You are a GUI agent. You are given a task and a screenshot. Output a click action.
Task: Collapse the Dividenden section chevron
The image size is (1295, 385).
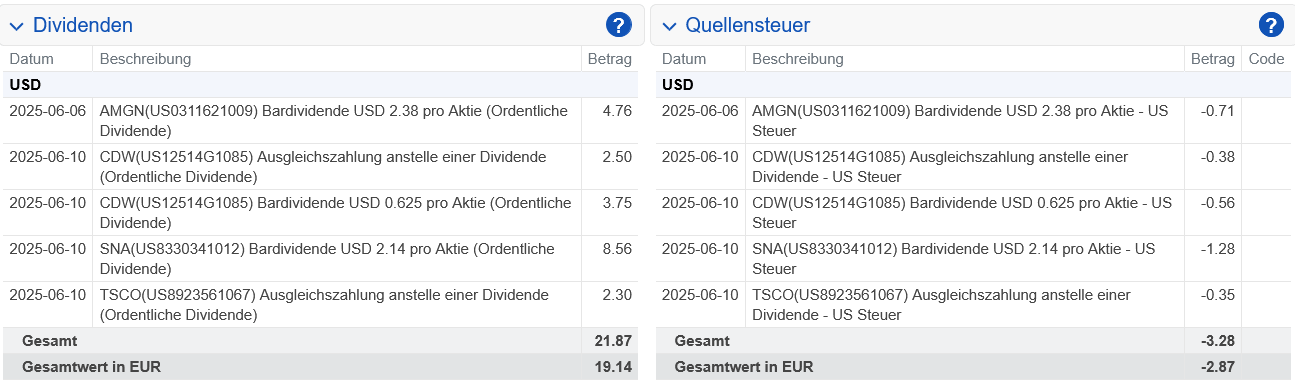[16, 26]
